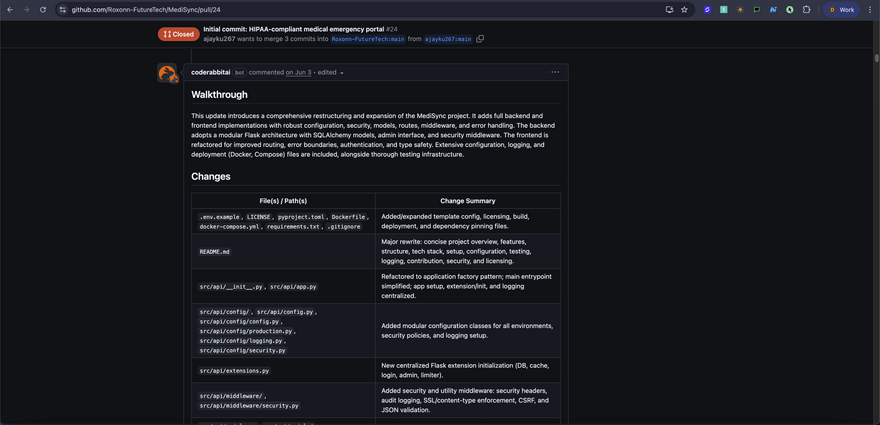
Task: Open the site information icon in address bar
Action: [x=62, y=9]
